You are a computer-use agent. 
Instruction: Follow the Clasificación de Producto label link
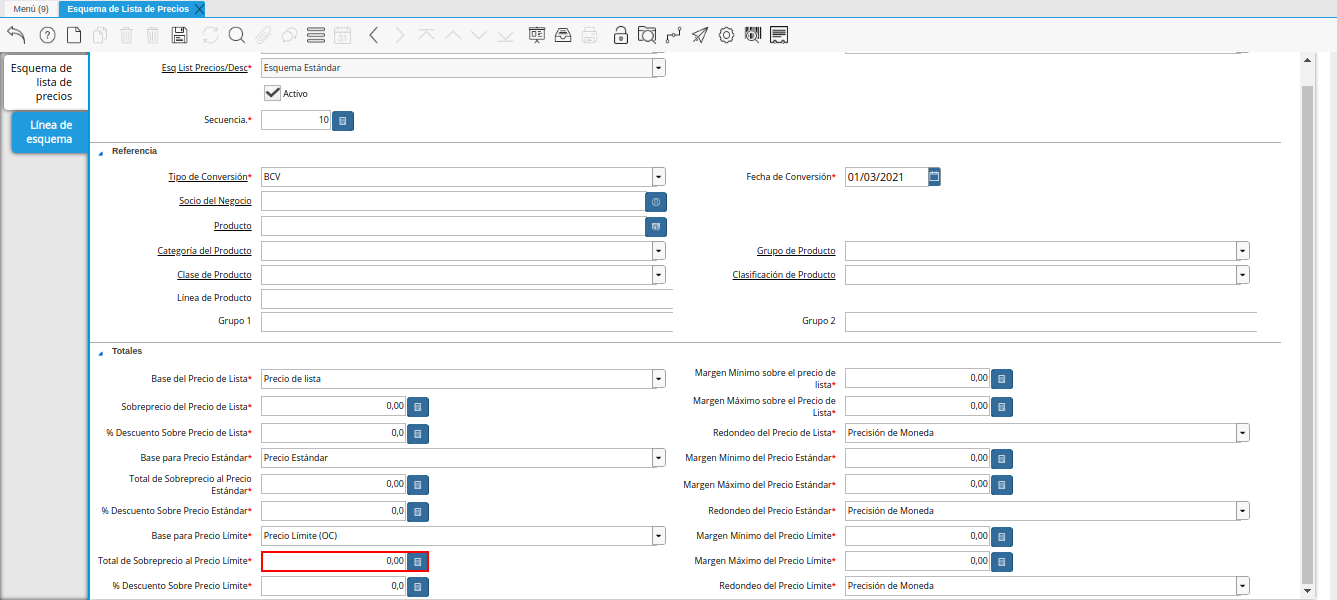[x=784, y=275]
